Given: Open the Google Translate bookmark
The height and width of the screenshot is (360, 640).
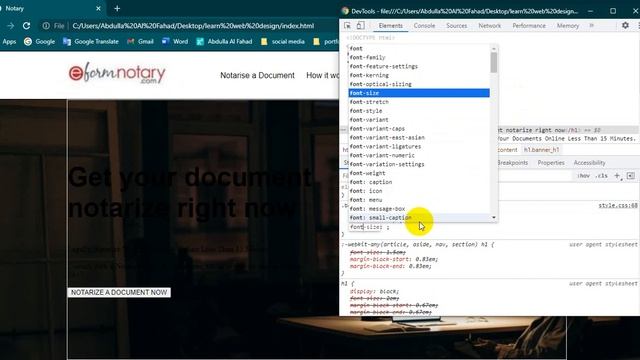Looking at the screenshot, I should pos(91,41).
